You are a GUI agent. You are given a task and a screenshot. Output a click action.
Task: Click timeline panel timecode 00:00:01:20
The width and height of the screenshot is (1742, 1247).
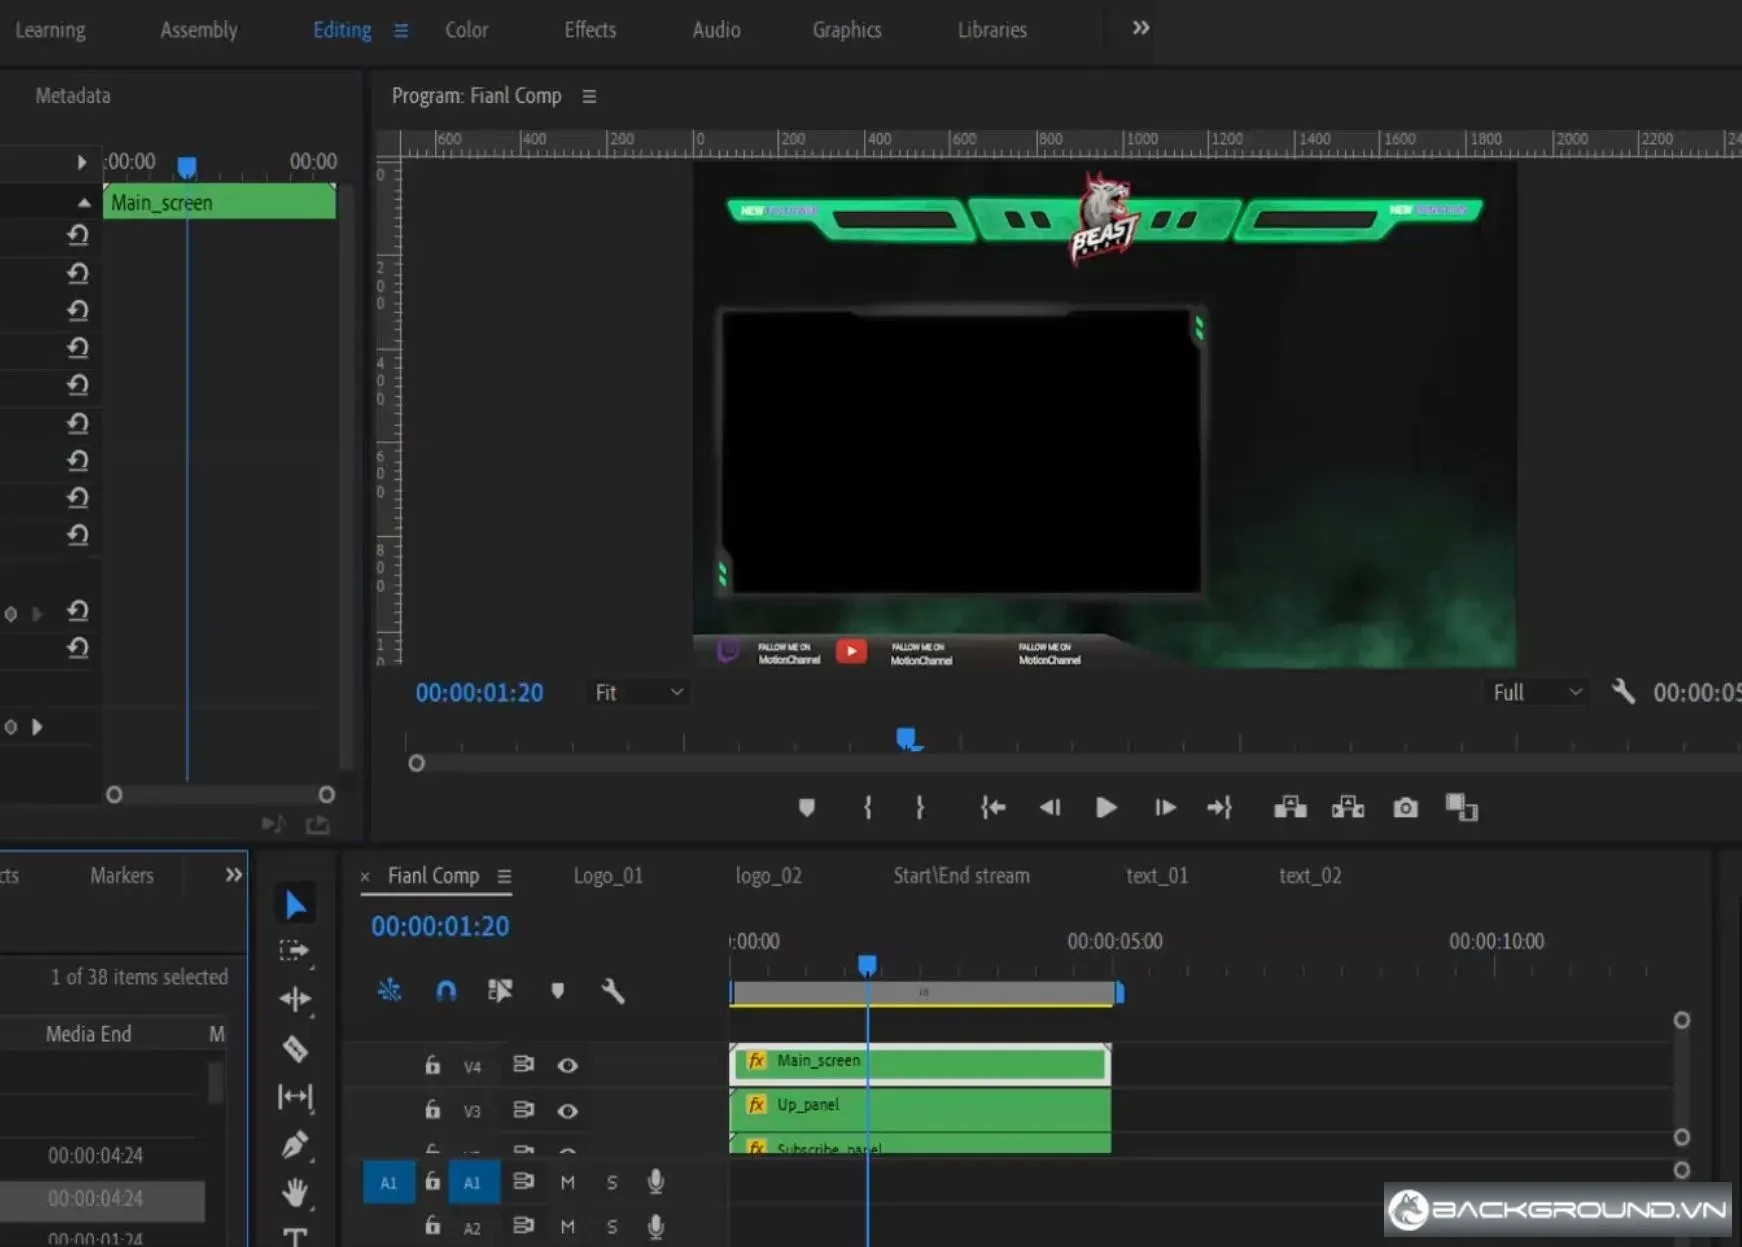pyautogui.click(x=440, y=927)
